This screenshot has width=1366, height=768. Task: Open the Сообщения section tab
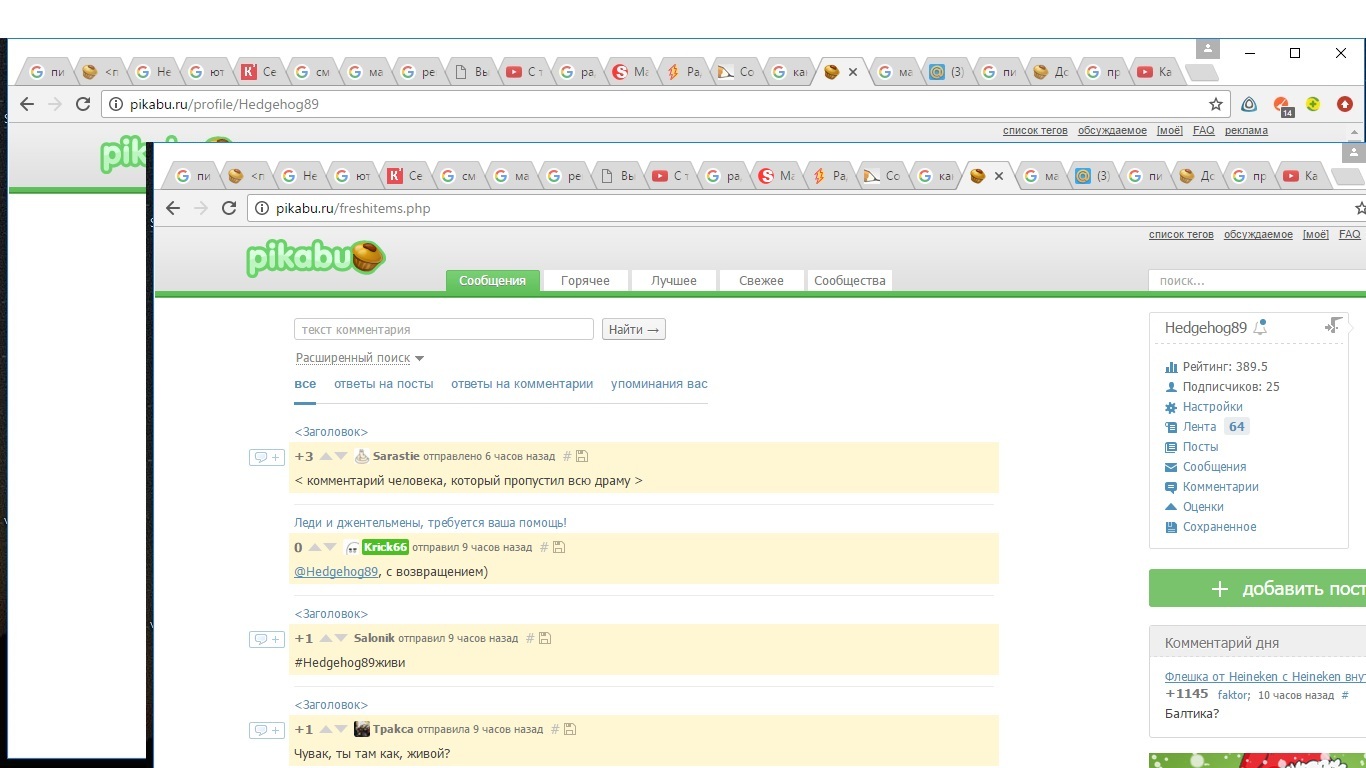point(492,281)
